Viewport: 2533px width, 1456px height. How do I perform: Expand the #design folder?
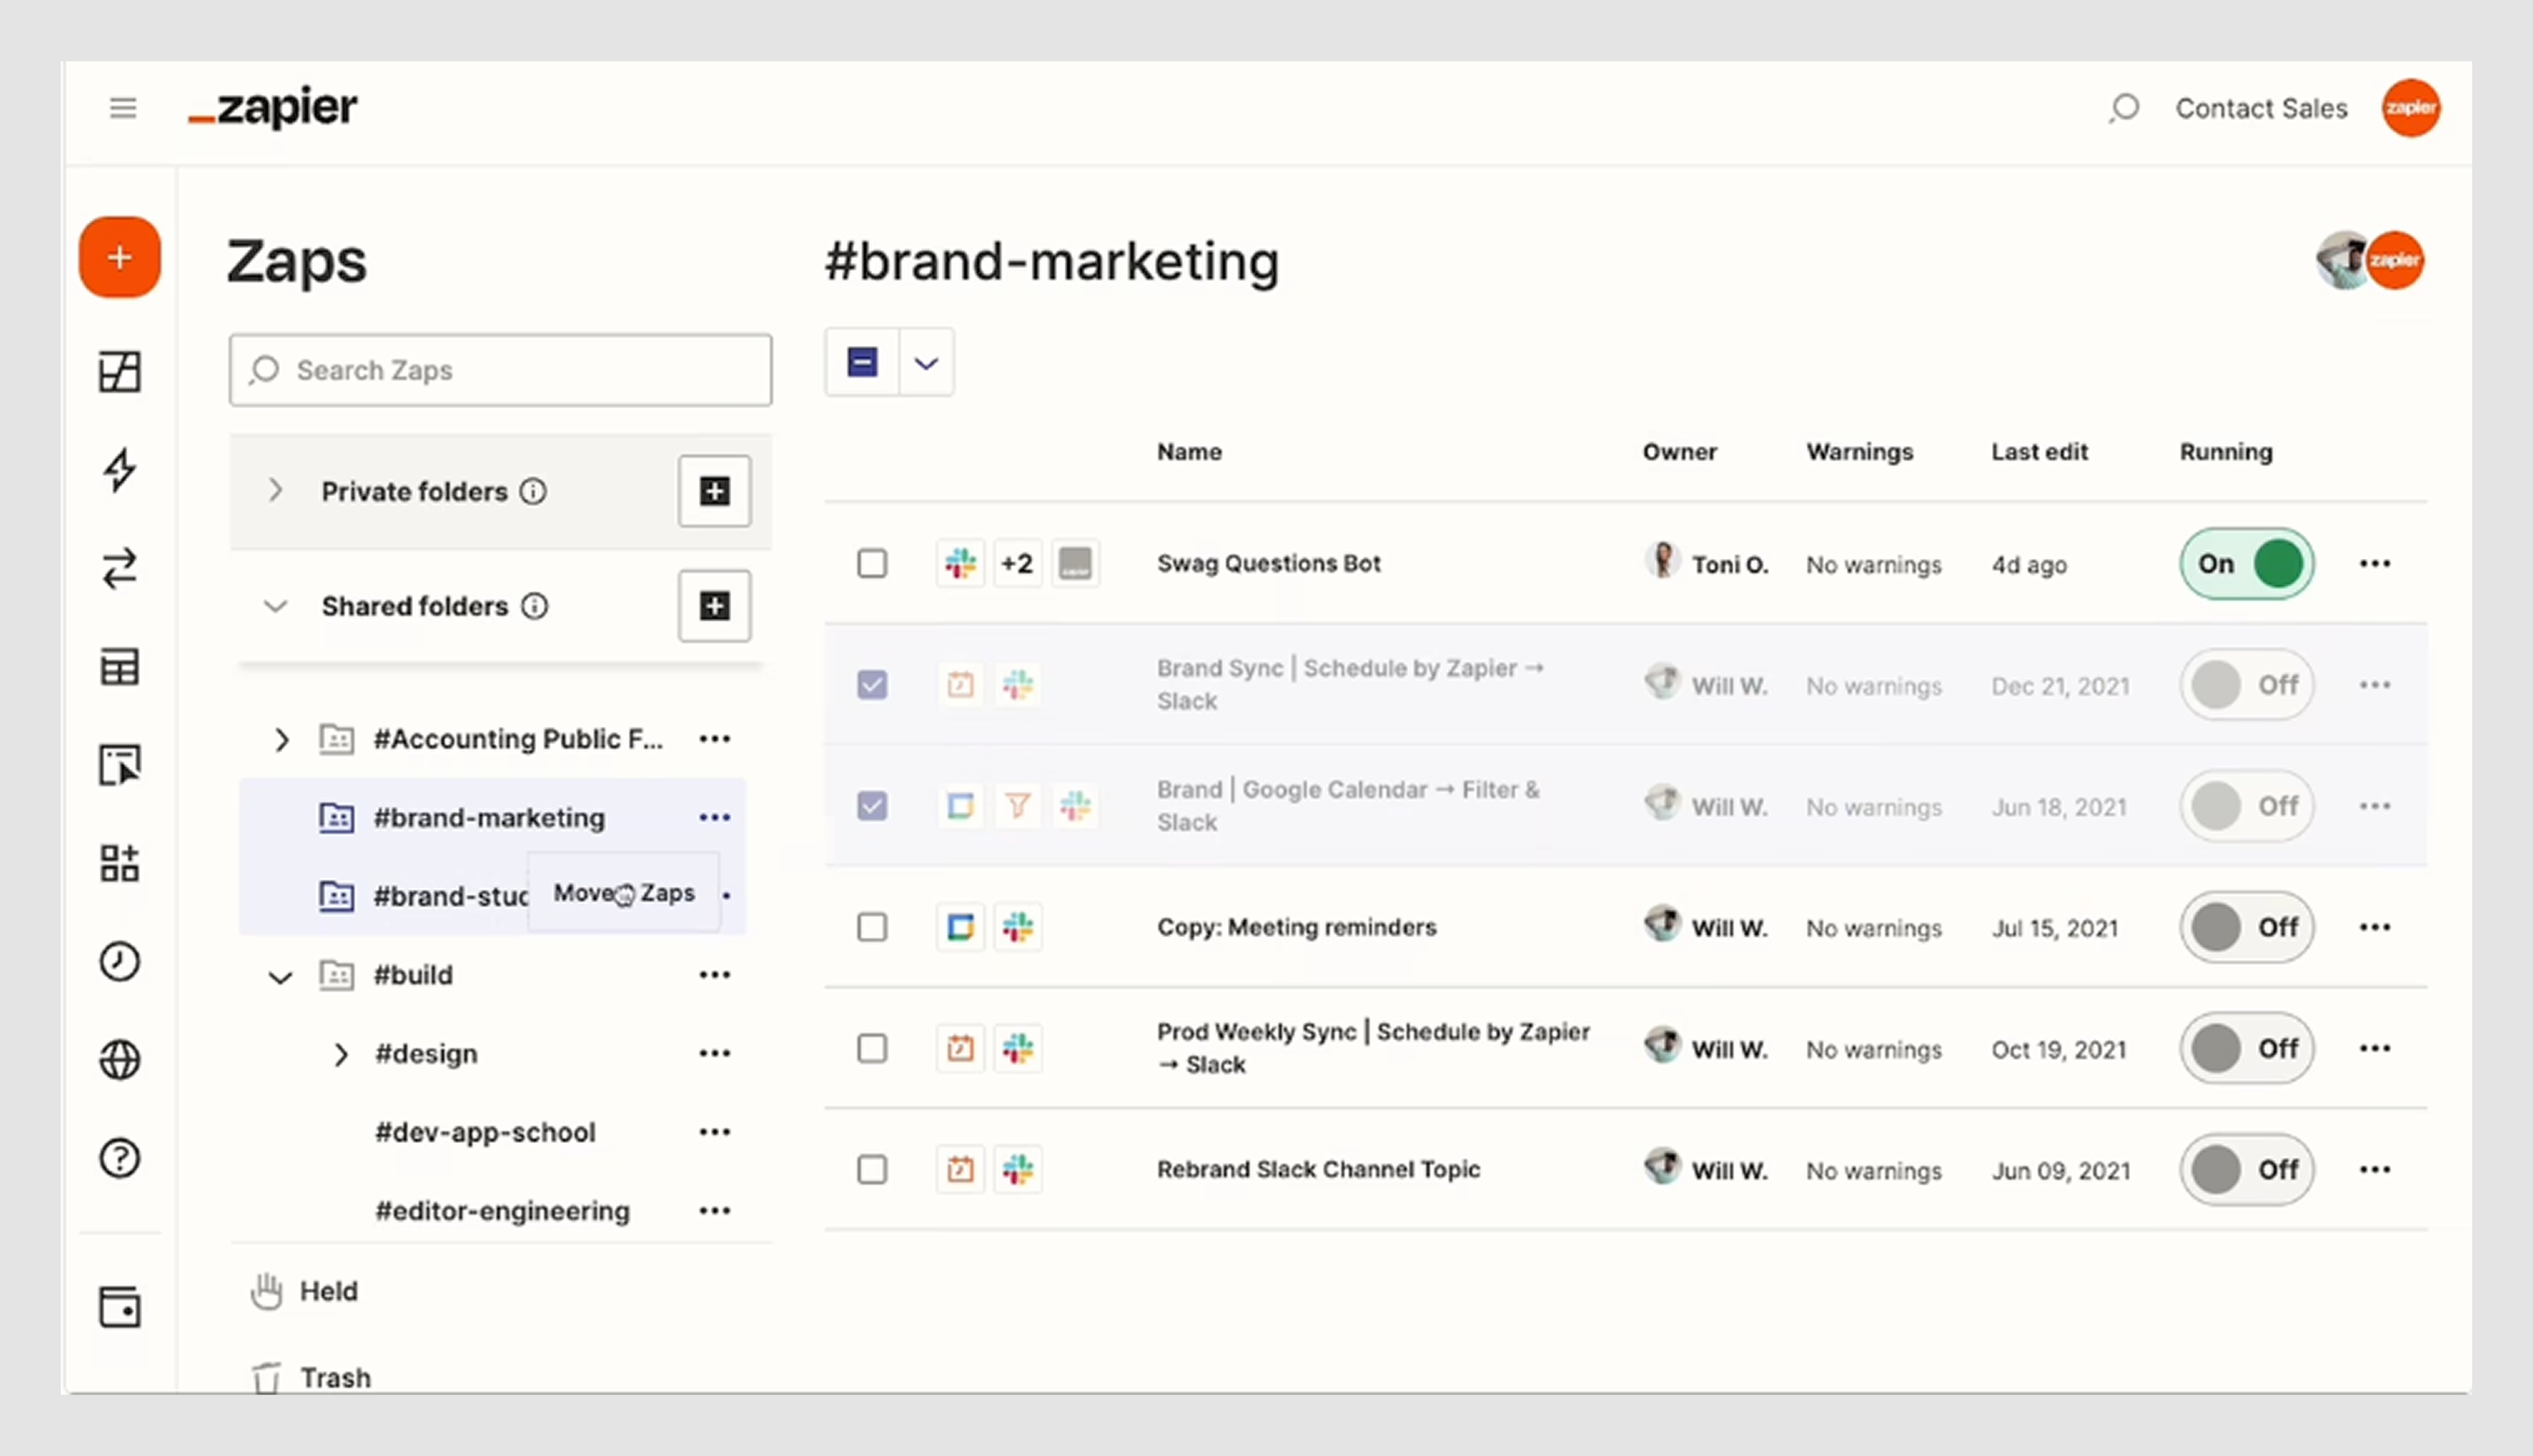(341, 1054)
